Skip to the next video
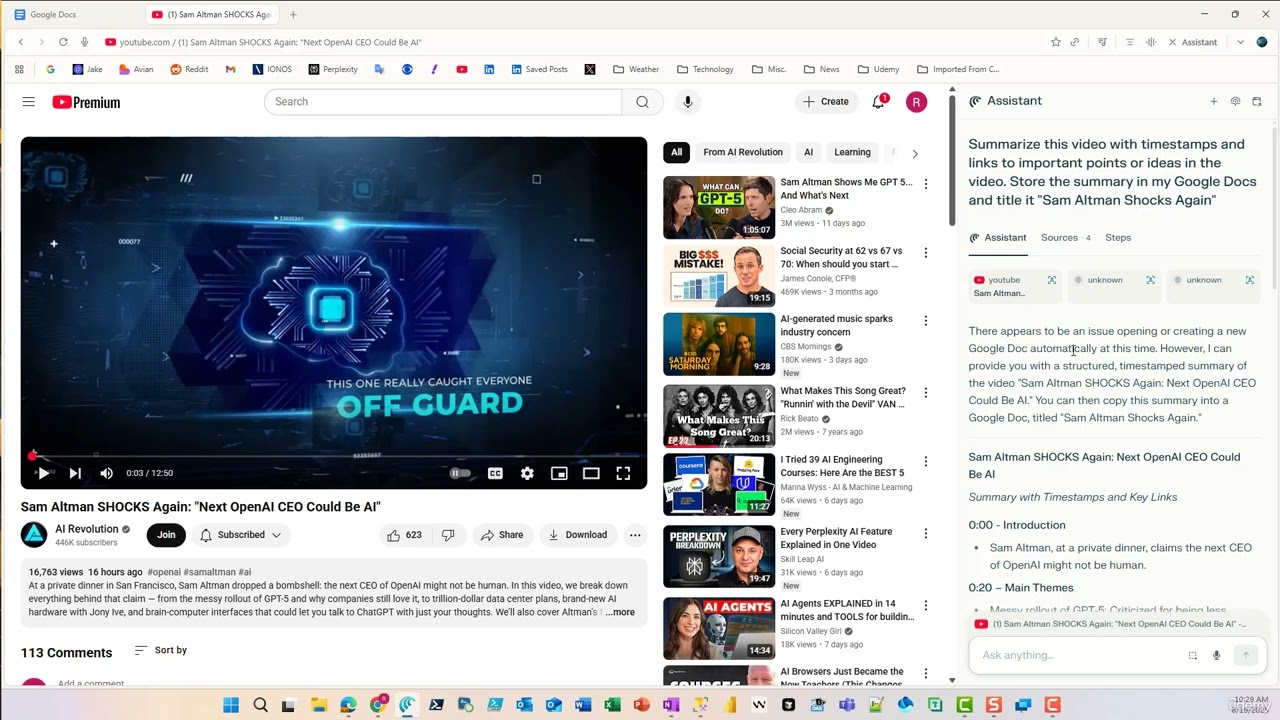Screen dimensions: 1280x720 (x=75, y=473)
